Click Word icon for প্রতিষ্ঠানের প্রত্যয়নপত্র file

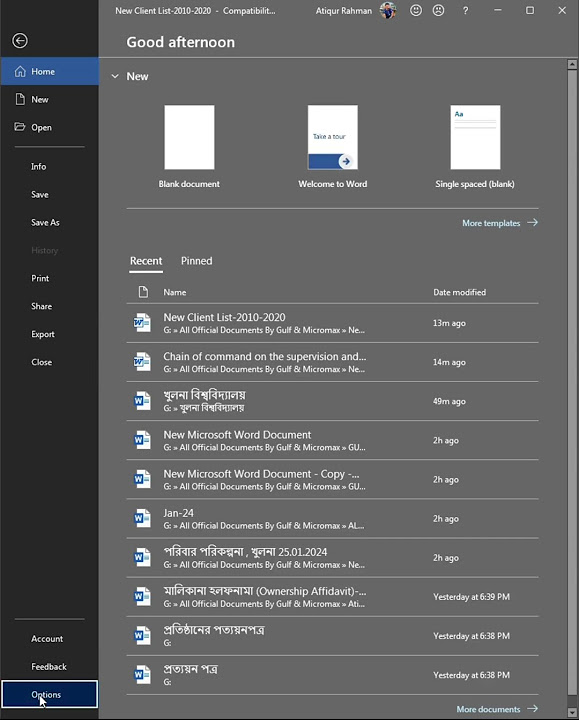coord(142,636)
